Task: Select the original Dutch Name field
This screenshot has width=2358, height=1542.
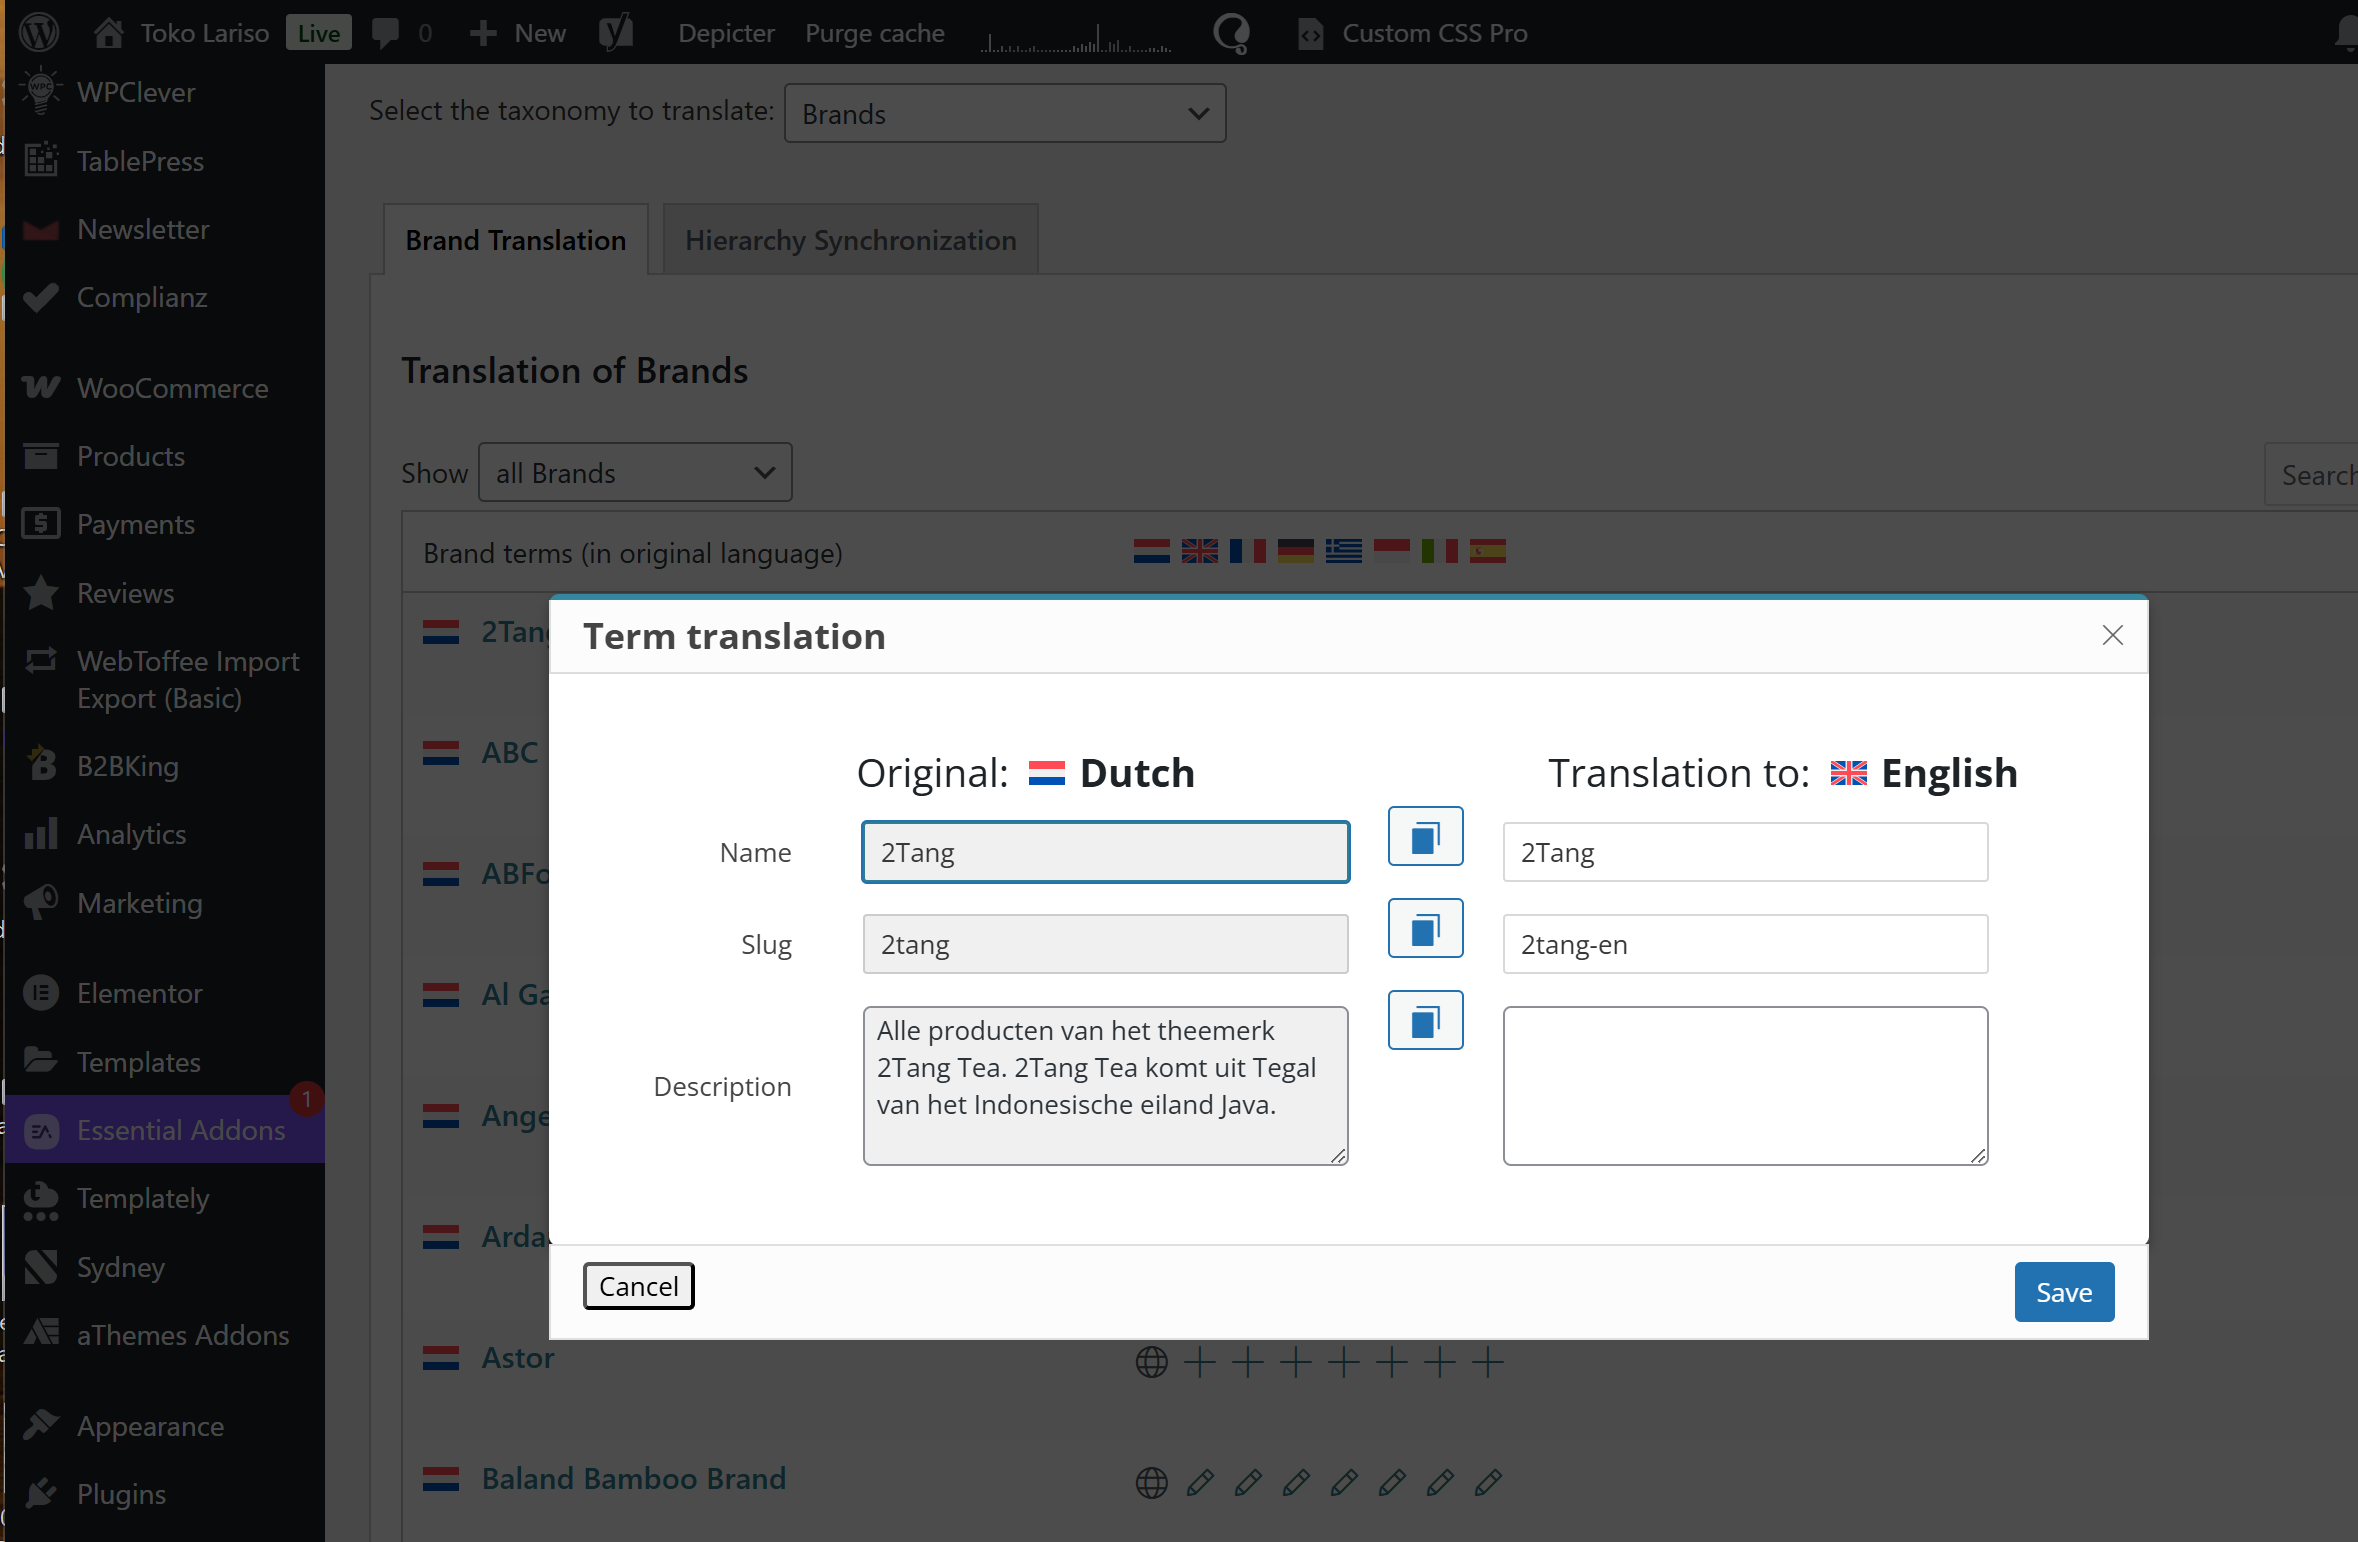Action: pyautogui.click(x=1105, y=852)
